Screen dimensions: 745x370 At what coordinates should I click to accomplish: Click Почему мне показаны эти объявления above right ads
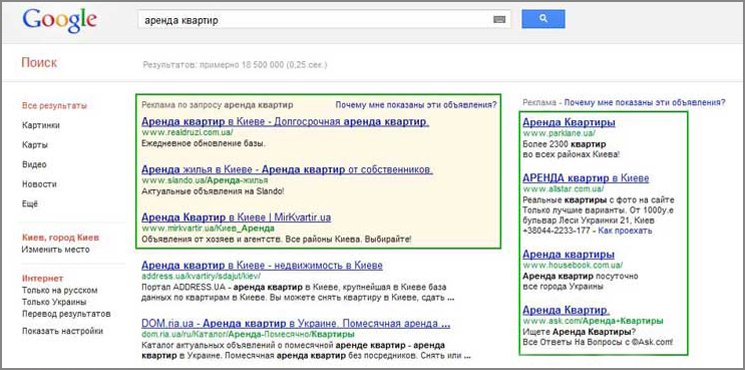(x=645, y=102)
